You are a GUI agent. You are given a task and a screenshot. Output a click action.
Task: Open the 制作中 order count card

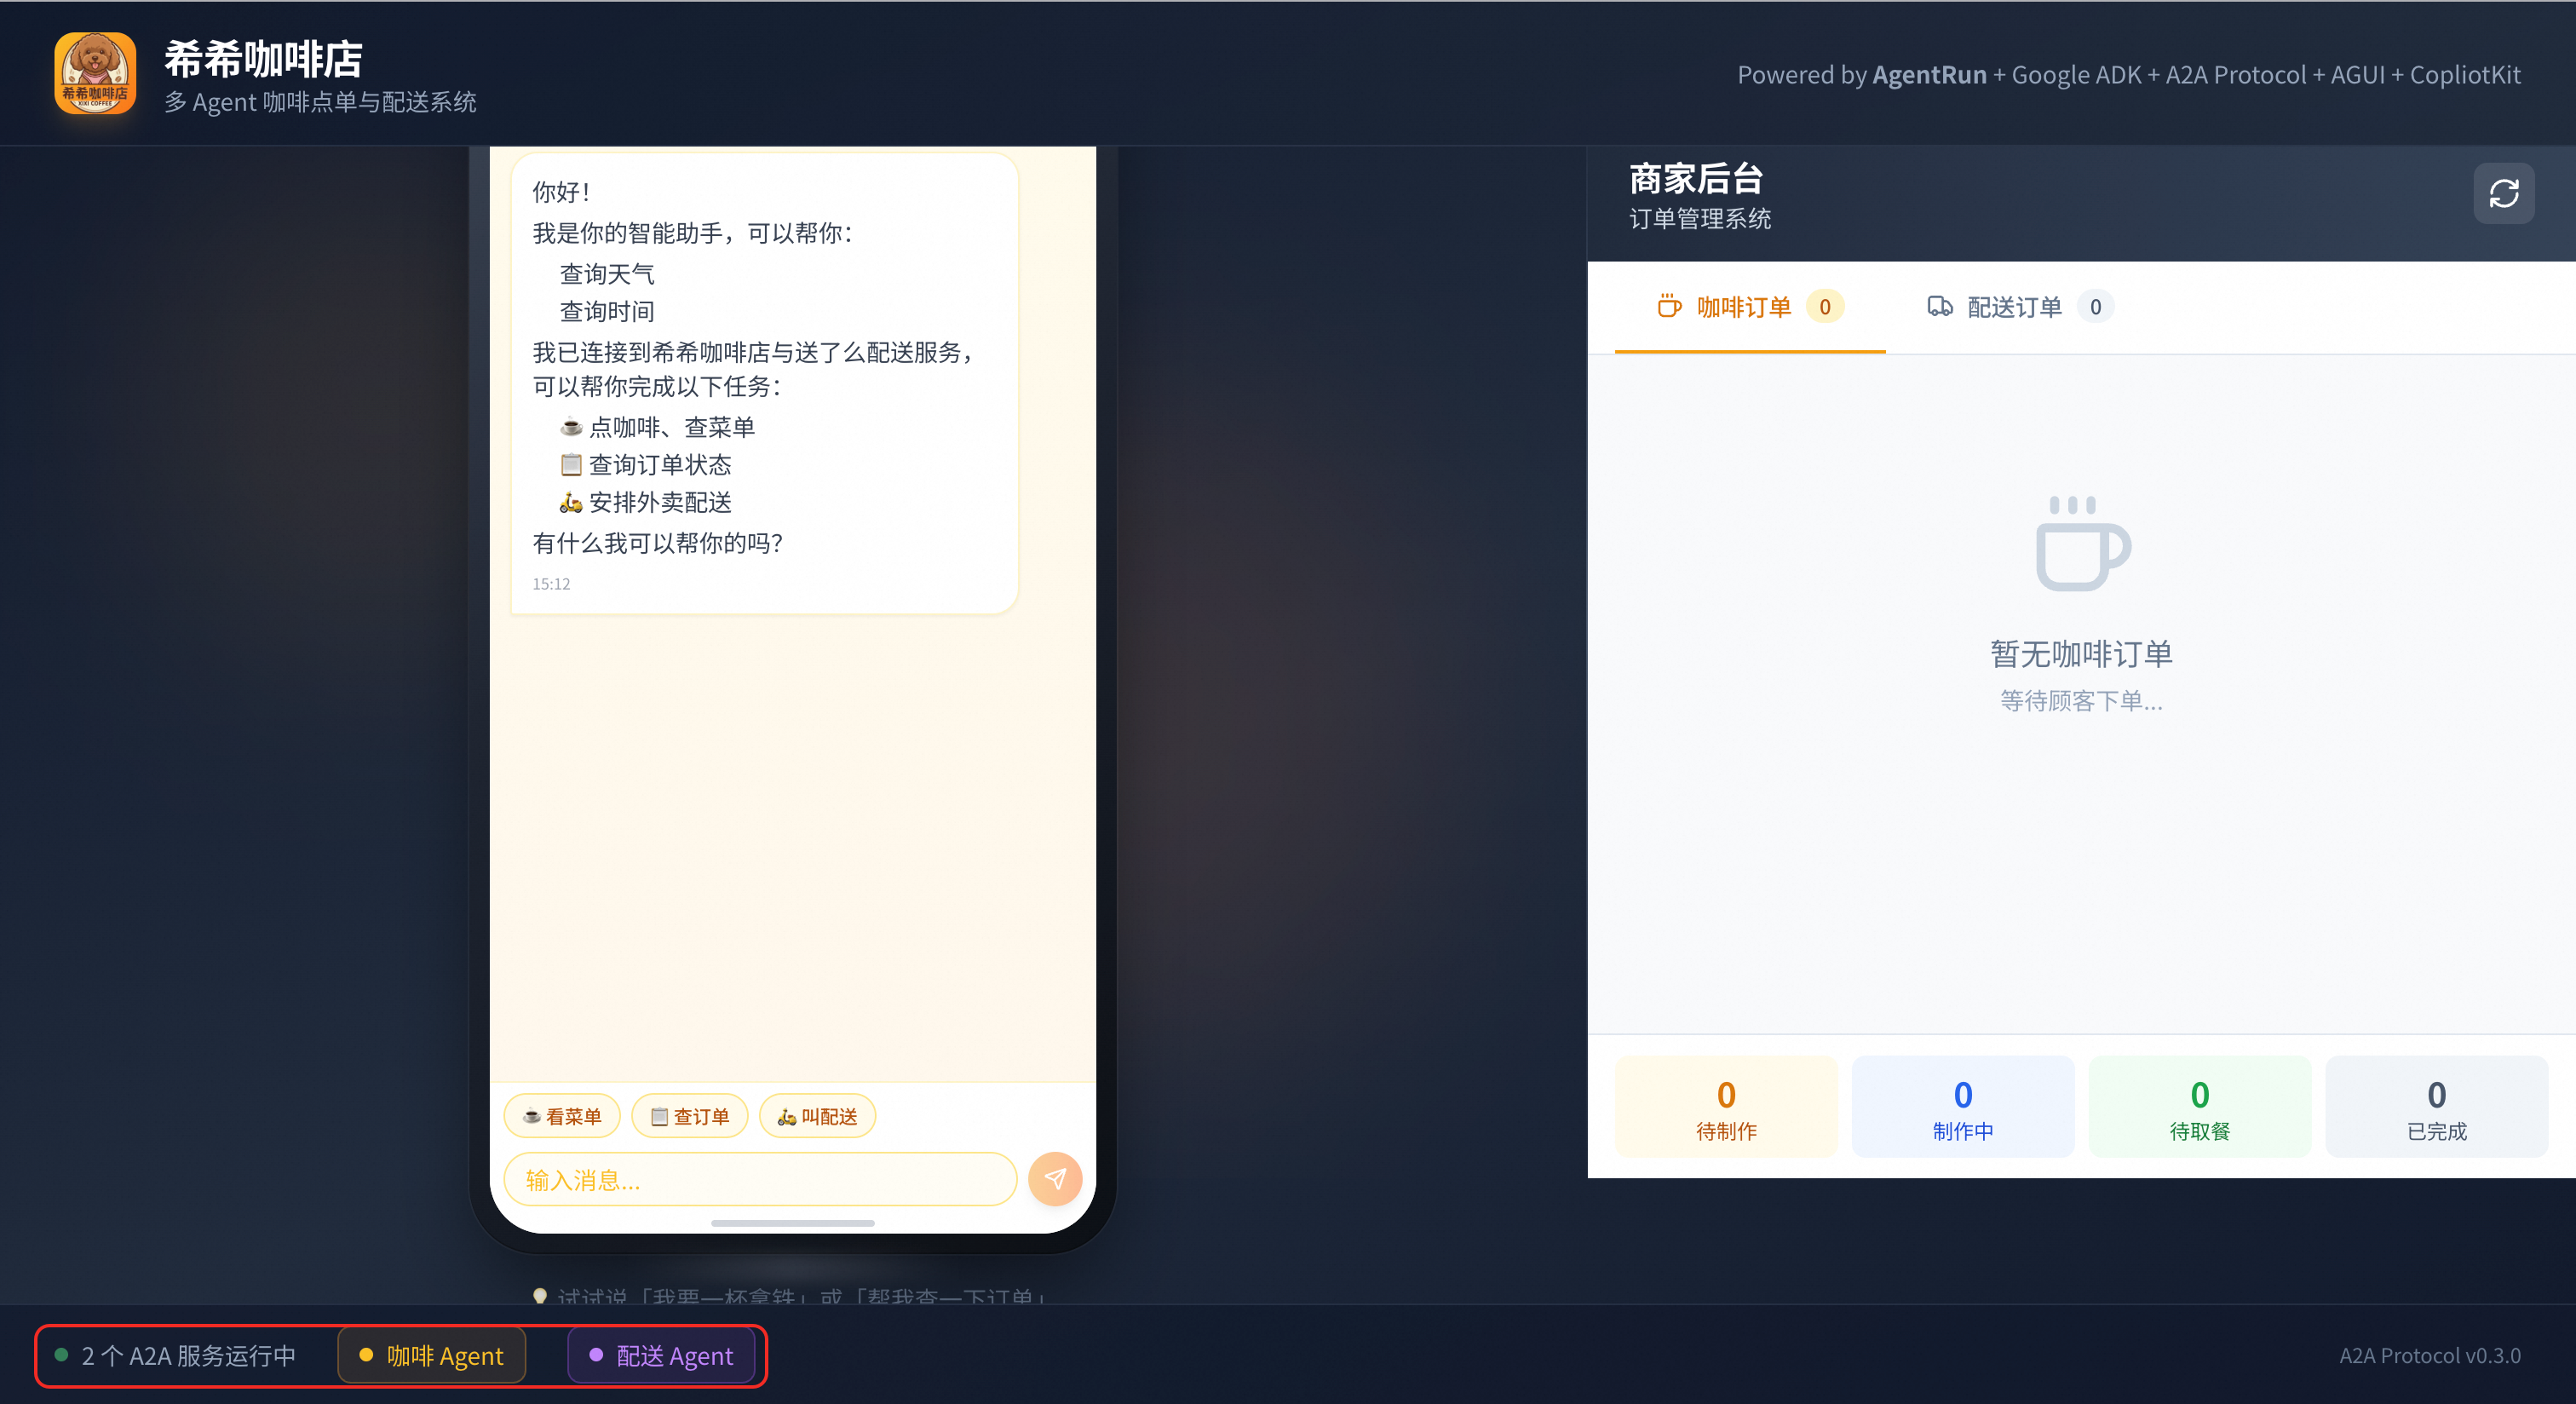[x=1962, y=1107]
